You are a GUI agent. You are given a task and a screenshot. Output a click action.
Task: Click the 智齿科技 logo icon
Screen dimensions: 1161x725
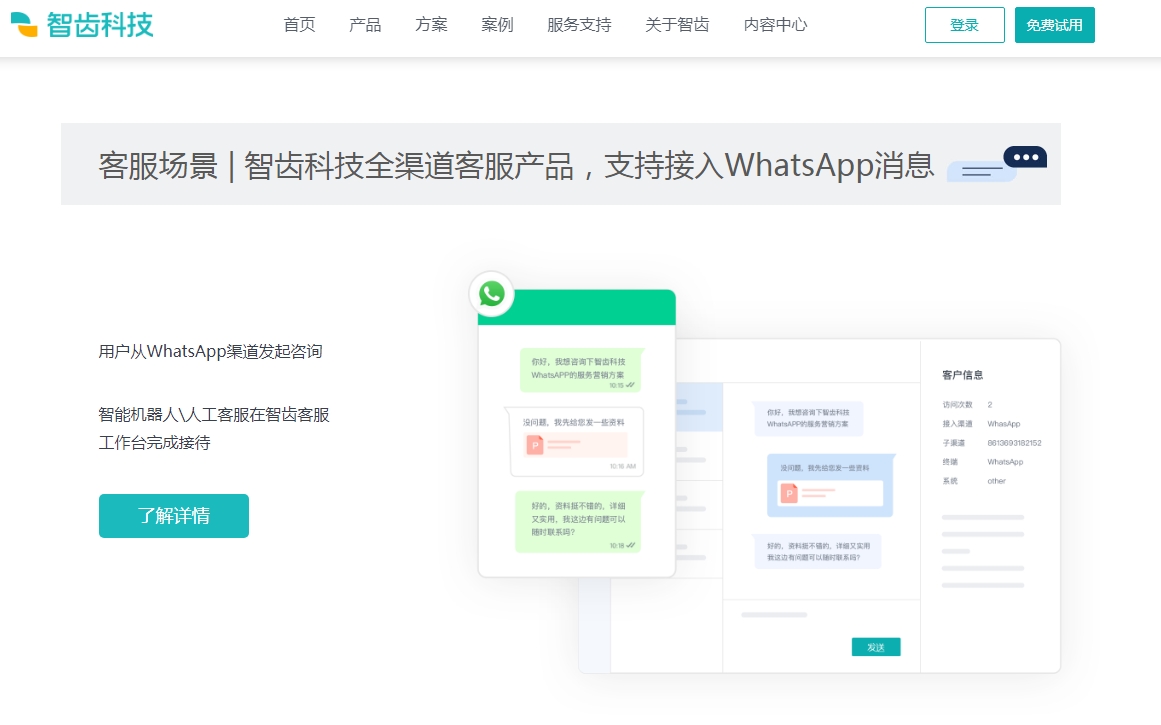point(25,25)
